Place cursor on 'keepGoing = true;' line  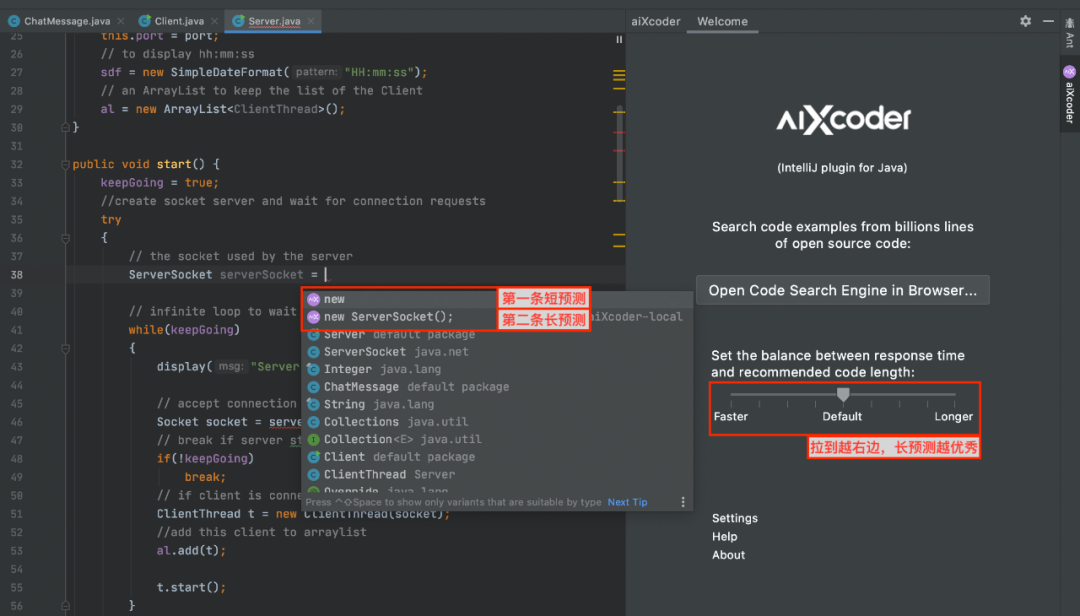pyautogui.click(x=160, y=183)
